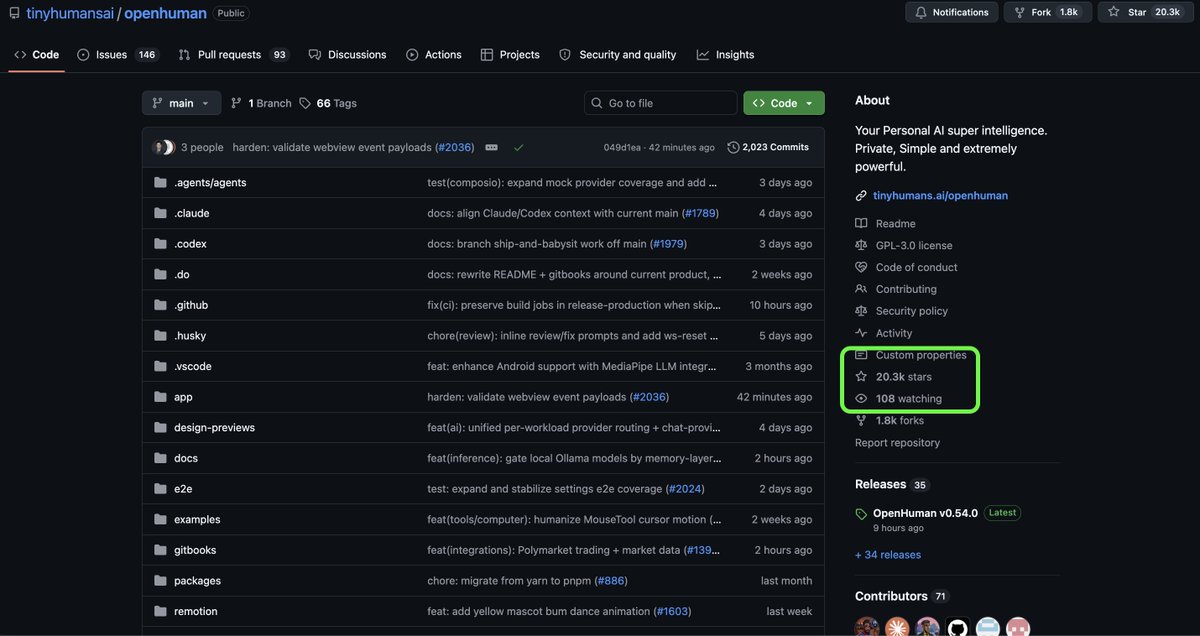Image resolution: width=1200 pixels, height=636 pixels.
Task: Open the .agents/agents folder
Action: click(x=210, y=183)
